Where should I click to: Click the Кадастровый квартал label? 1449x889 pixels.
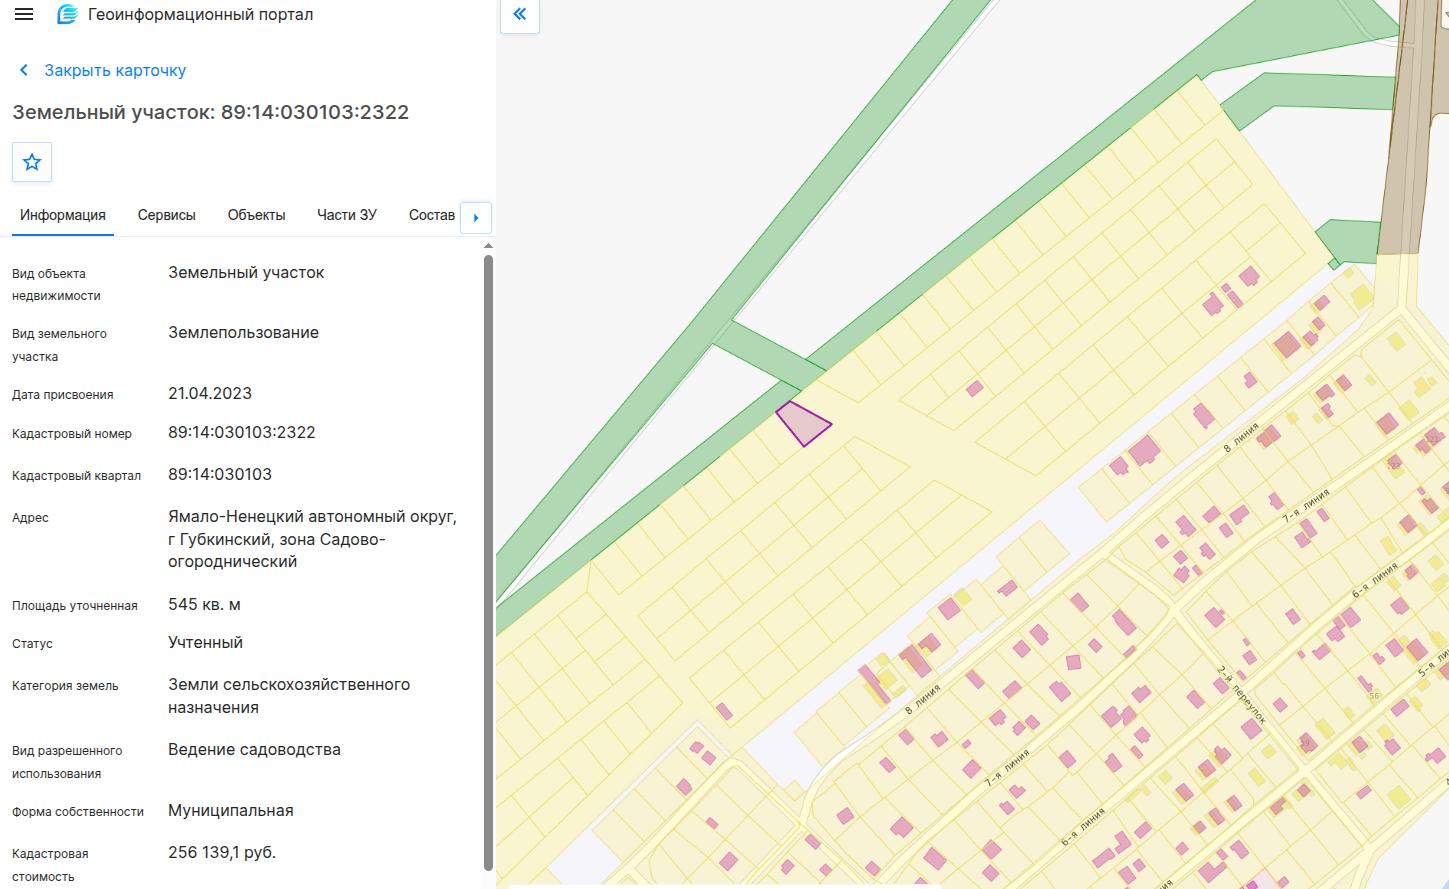[x=76, y=476]
